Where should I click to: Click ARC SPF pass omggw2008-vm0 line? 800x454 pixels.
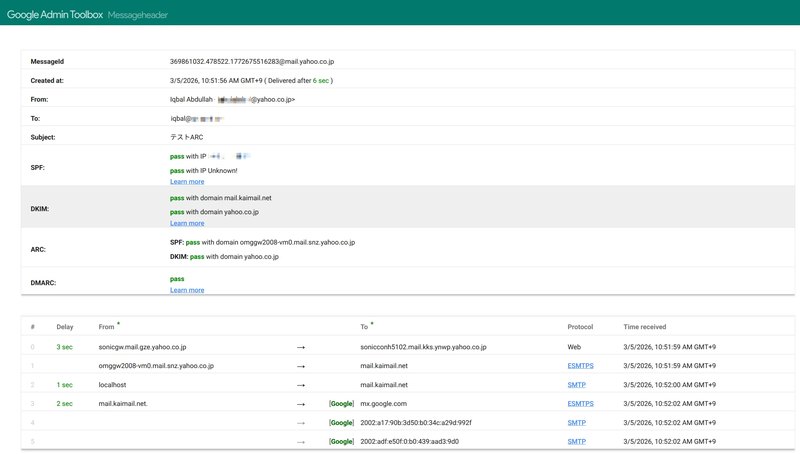point(262,242)
